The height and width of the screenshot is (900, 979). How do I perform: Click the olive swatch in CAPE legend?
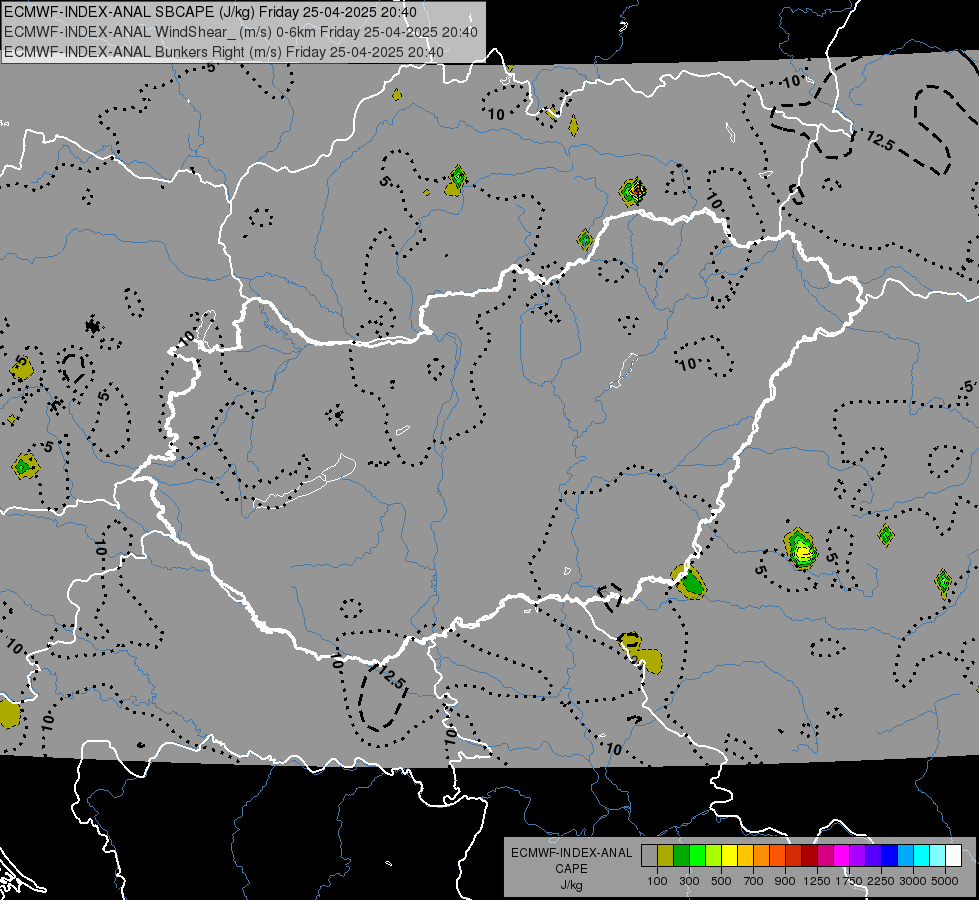(666, 856)
